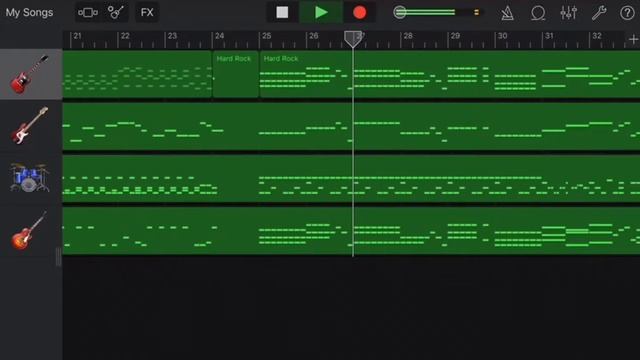Image resolution: width=640 pixels, height=360 pixels.
Task: Open song settings wrench icon
Action: pyautogui.click(x=599, y=13)
